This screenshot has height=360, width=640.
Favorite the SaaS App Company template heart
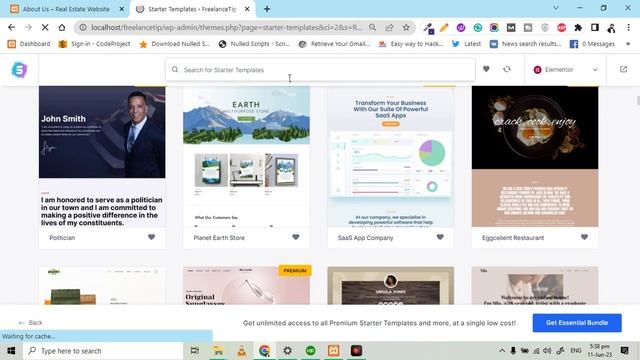click(440, 237)
